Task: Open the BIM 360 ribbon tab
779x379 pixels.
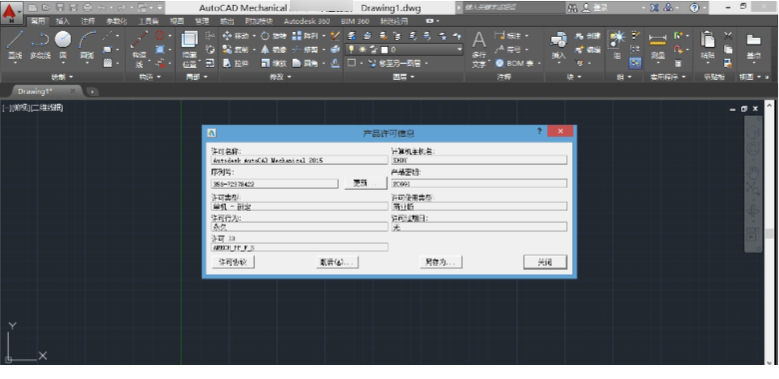Action: pos(355,21)
